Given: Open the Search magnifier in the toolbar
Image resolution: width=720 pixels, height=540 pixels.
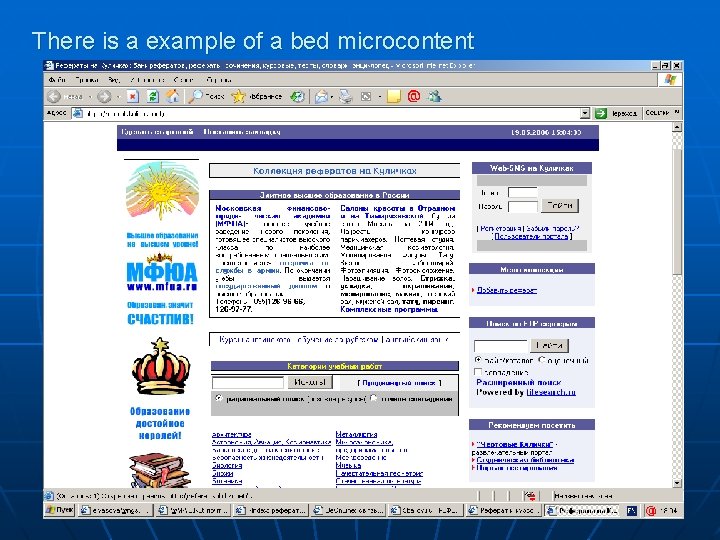Looking at the screenshot, I should coord(196,96).
